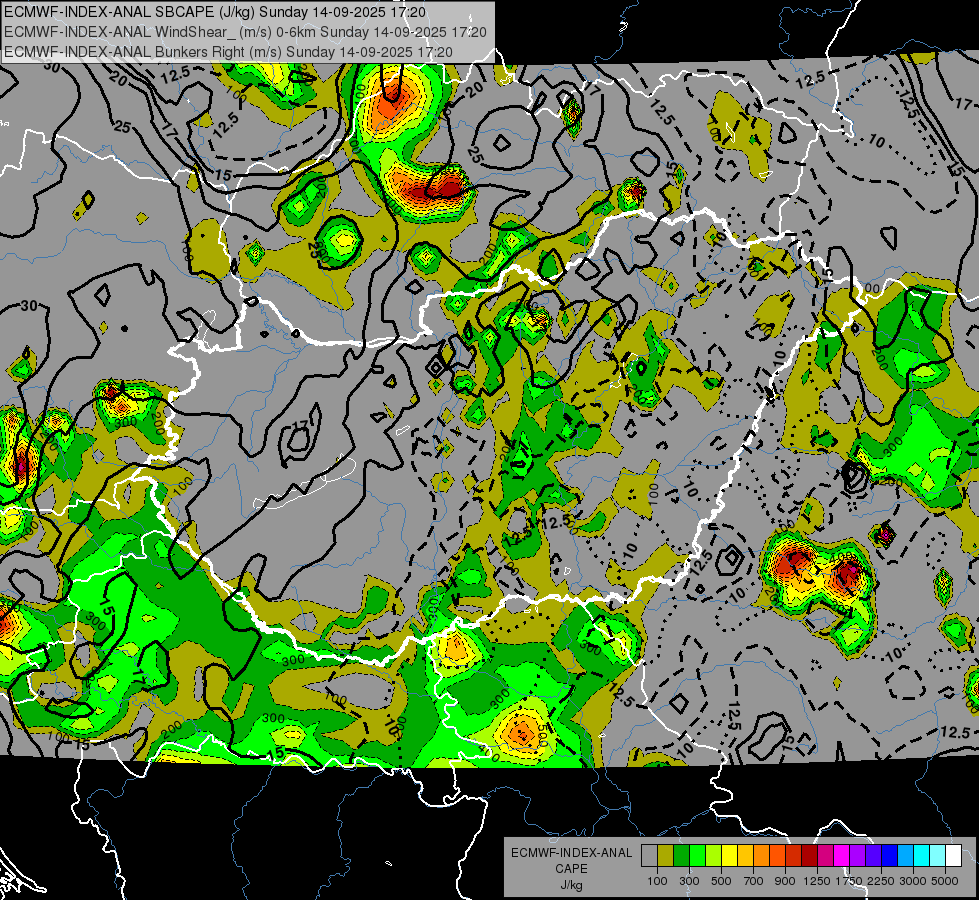The image size is (979, 900).
Task: Click the legend title ECMWF-INDEX-ANAL
Action: (x=572, y=853)
